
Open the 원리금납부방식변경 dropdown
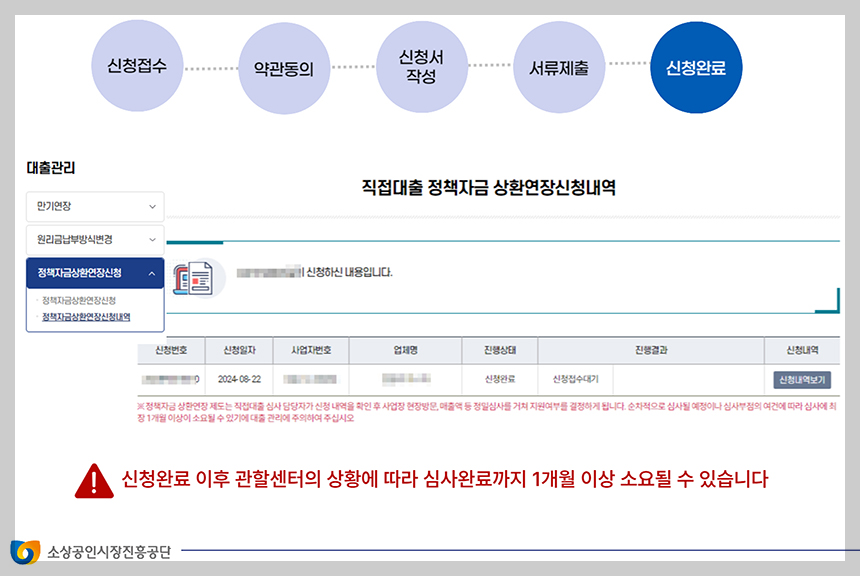[x=95, y=239]
